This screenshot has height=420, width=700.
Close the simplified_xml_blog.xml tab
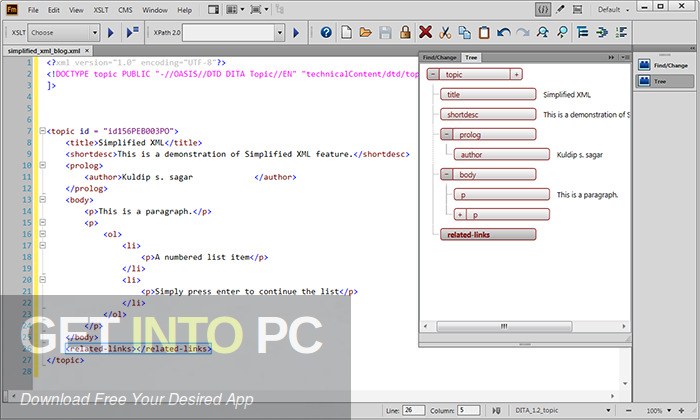(87, 51)
